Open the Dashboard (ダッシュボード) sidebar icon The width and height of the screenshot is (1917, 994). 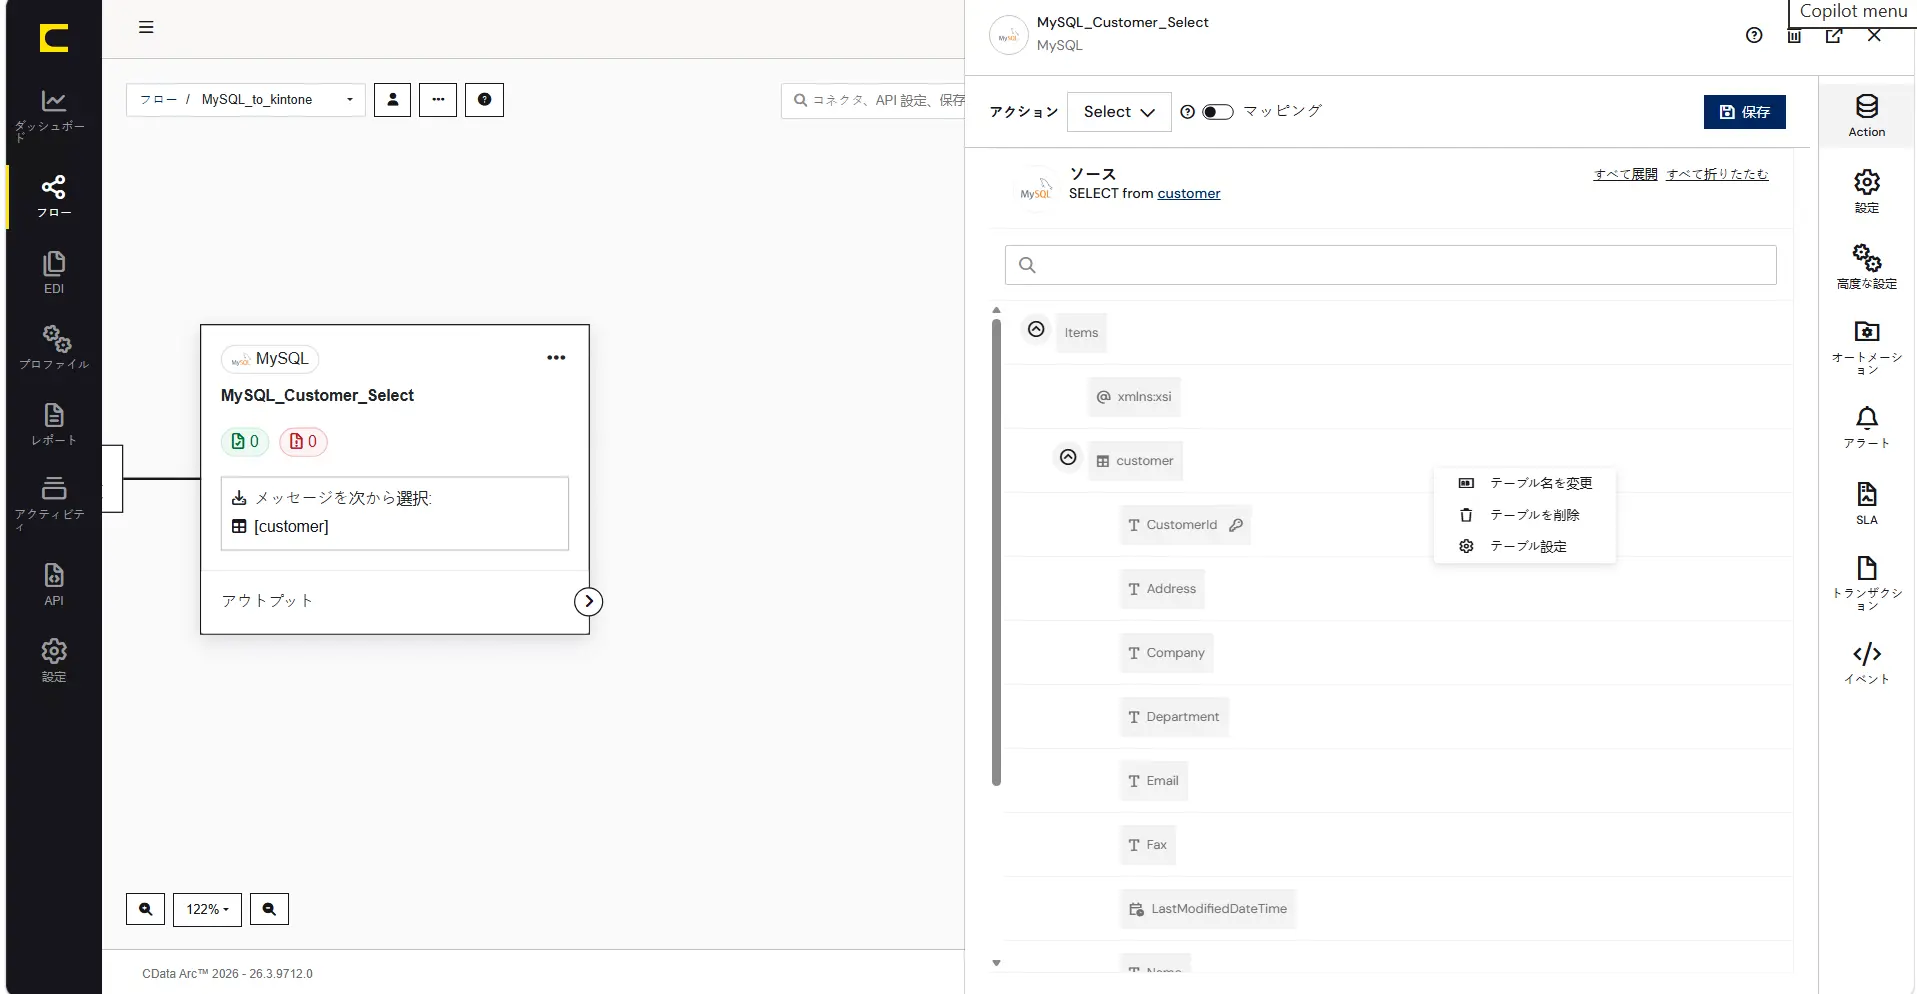53,114
